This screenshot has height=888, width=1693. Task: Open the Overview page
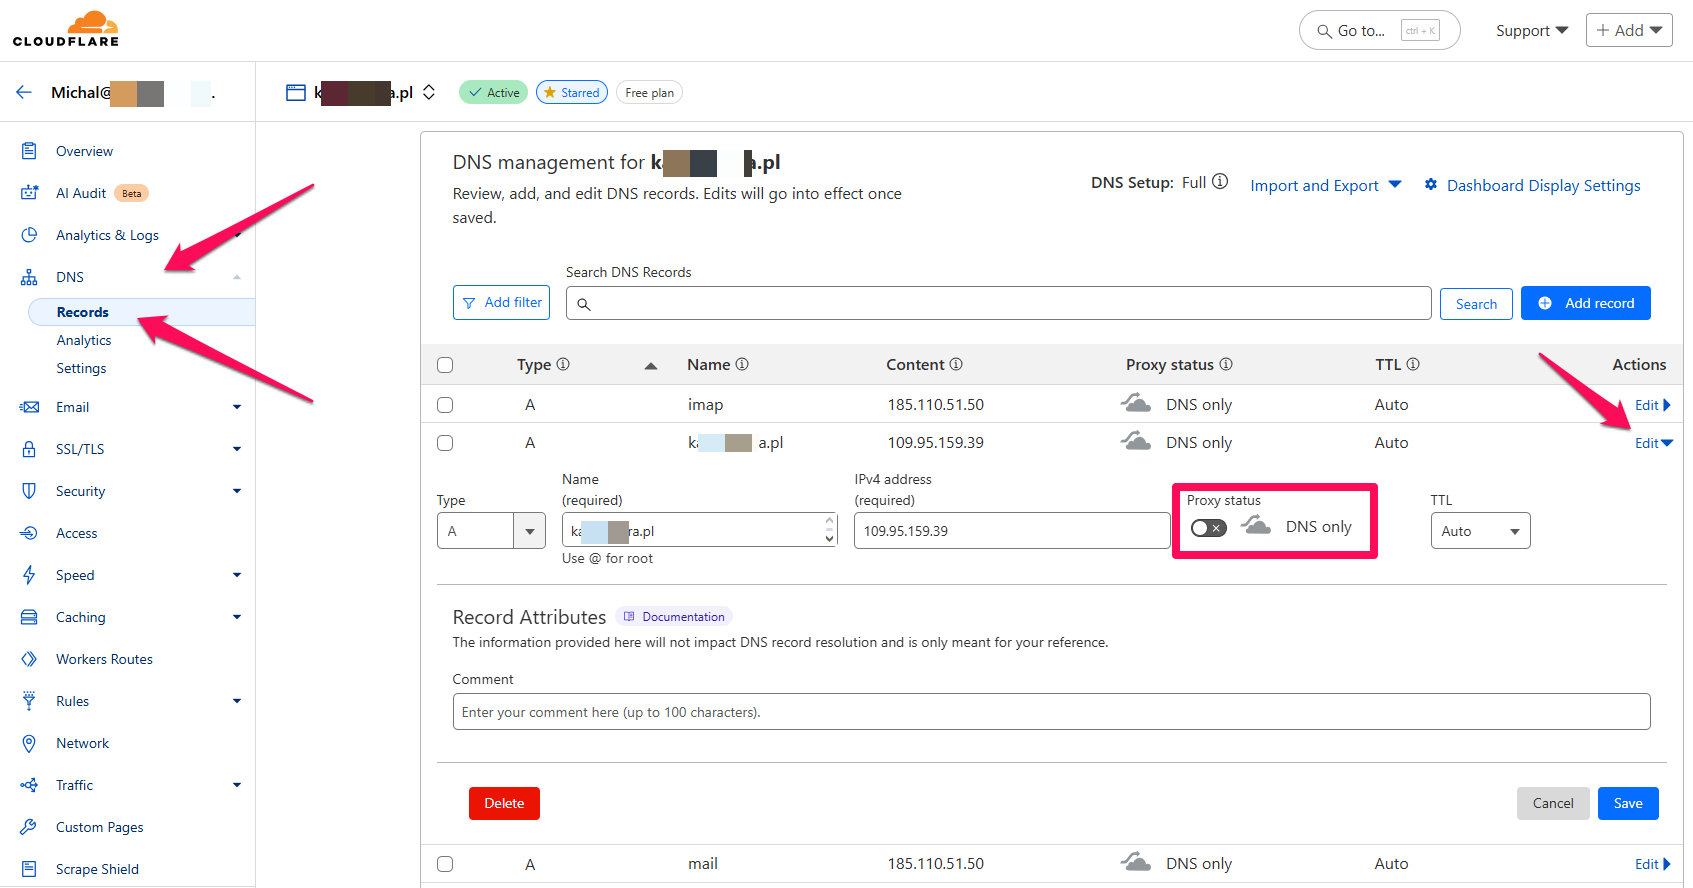(x=84, y=151)
